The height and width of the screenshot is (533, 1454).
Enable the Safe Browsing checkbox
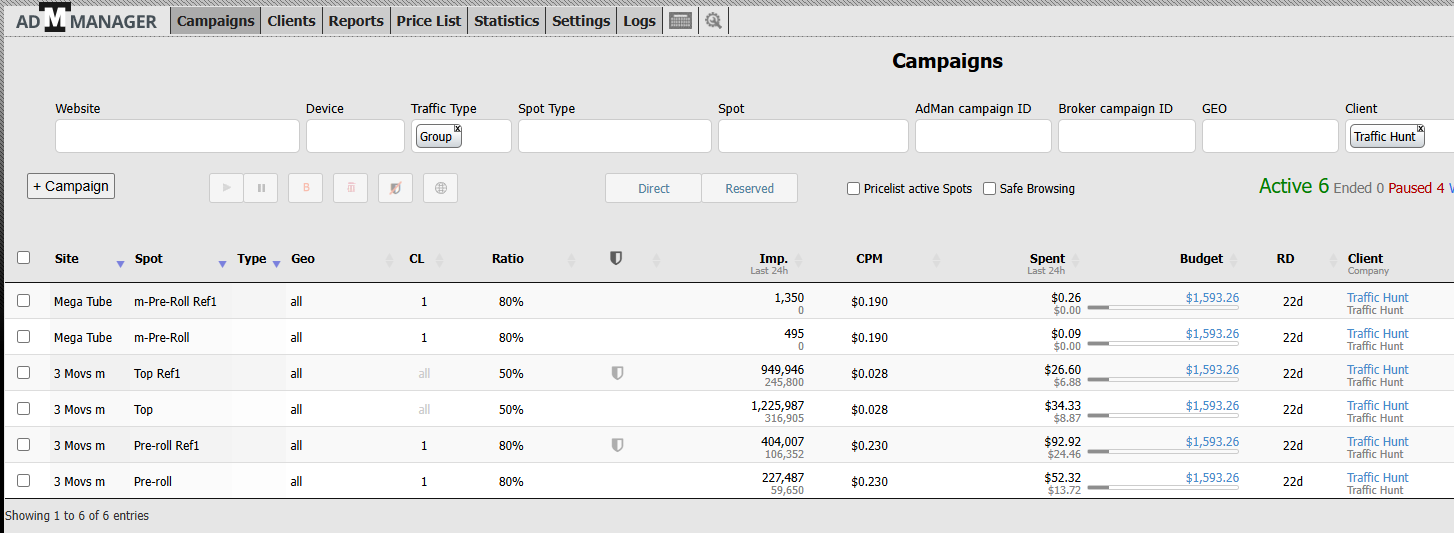point(989,188)
